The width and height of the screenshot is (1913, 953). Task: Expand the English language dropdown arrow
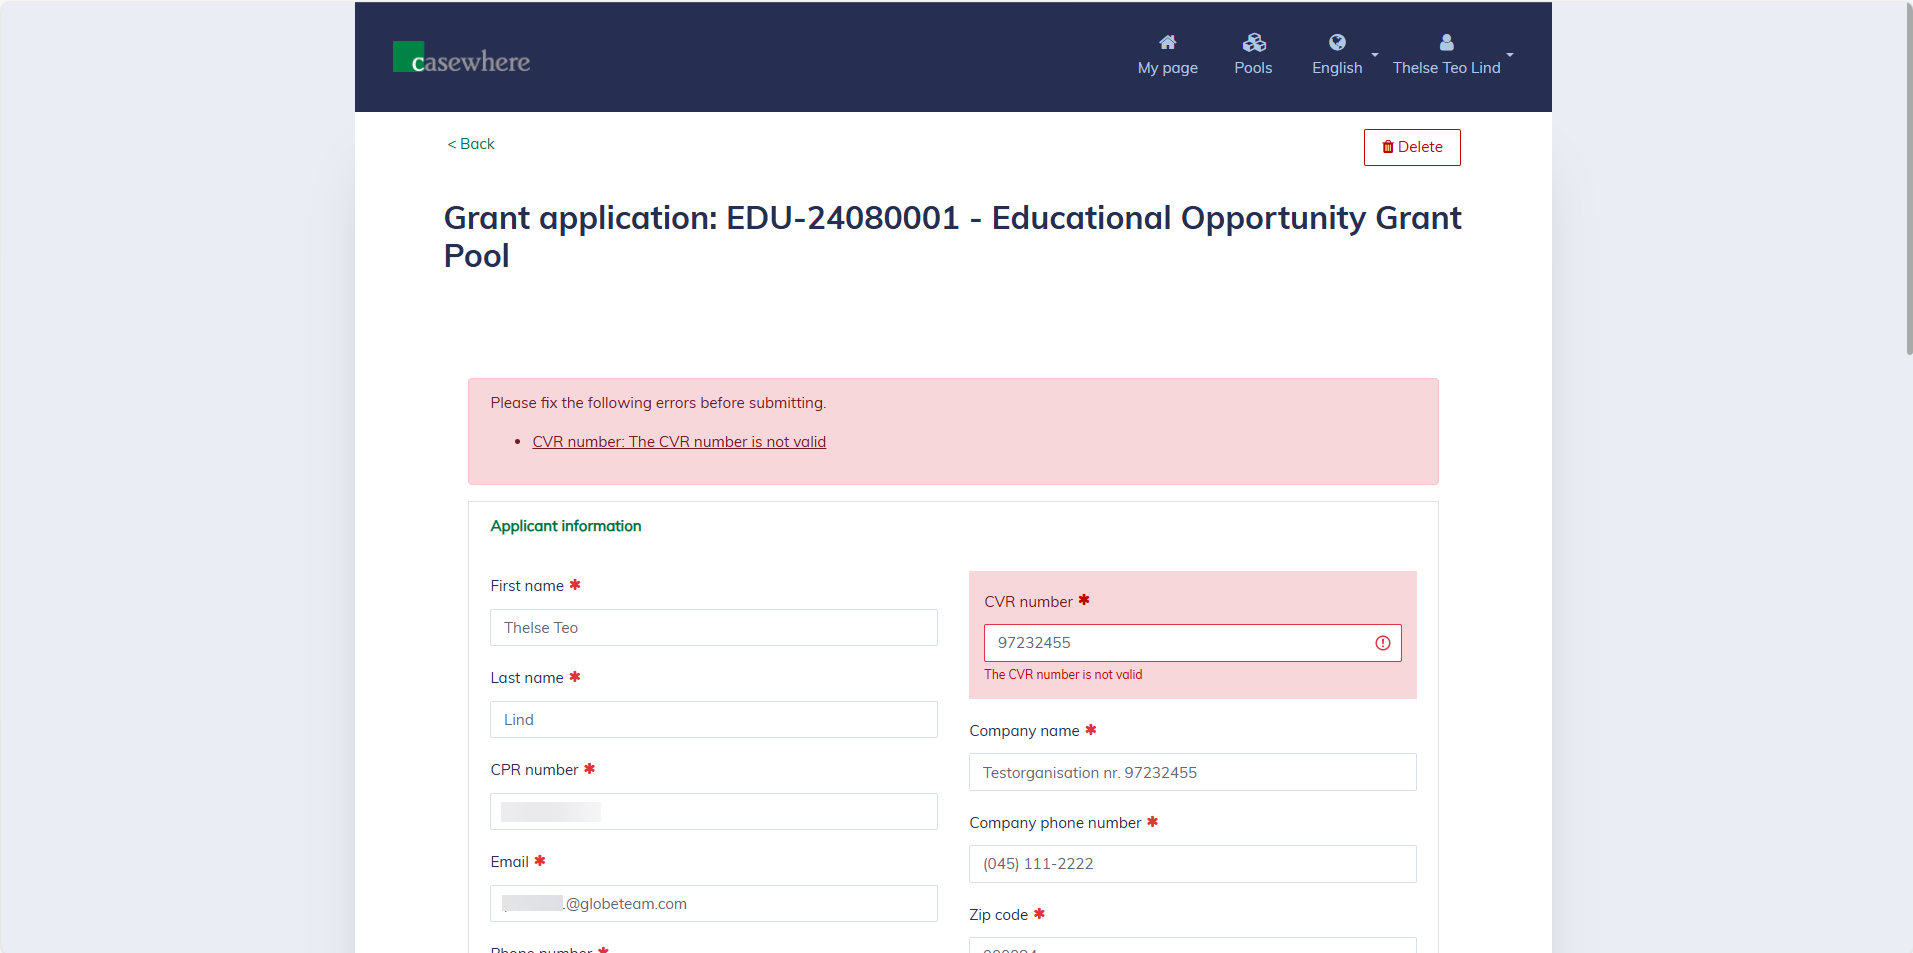tap(1375, 55)
